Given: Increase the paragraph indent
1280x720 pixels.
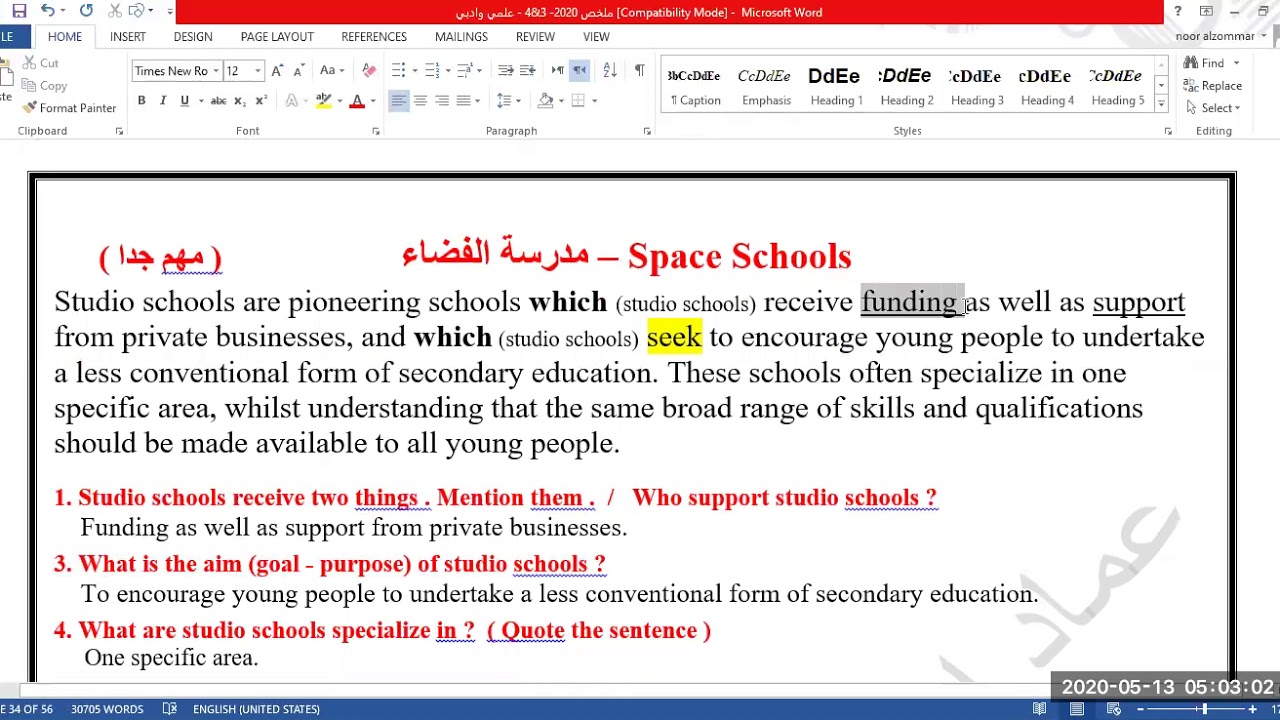Looking at the screenshot, I should pos(527,71).
